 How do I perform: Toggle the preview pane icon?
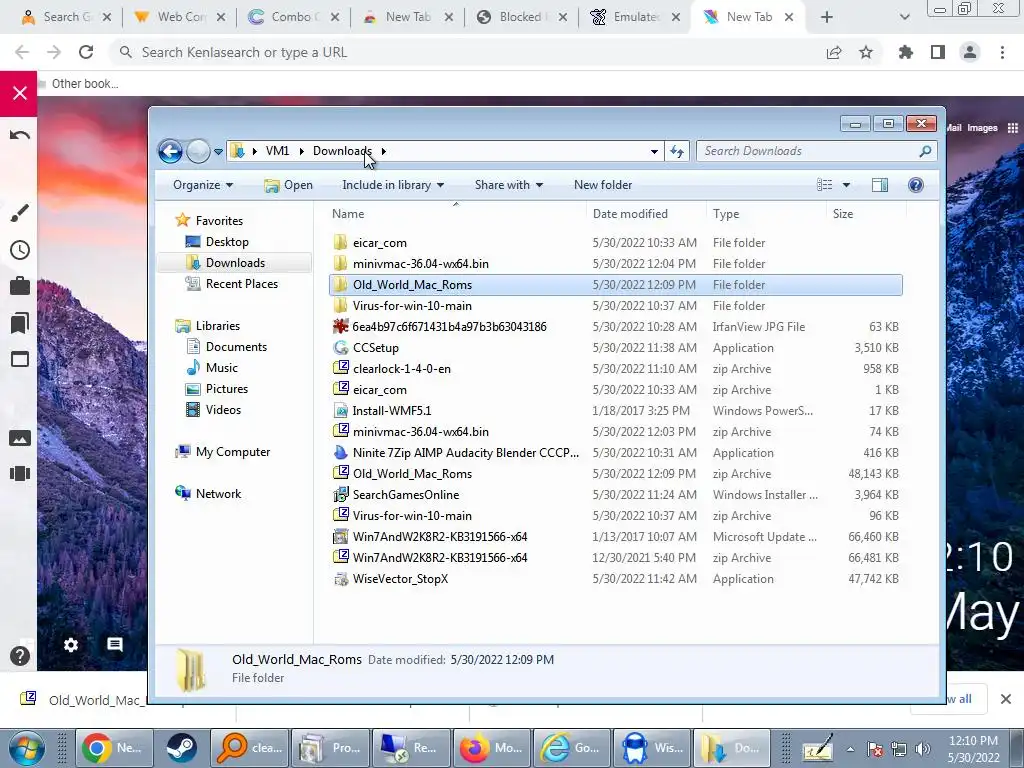[880, 185]
